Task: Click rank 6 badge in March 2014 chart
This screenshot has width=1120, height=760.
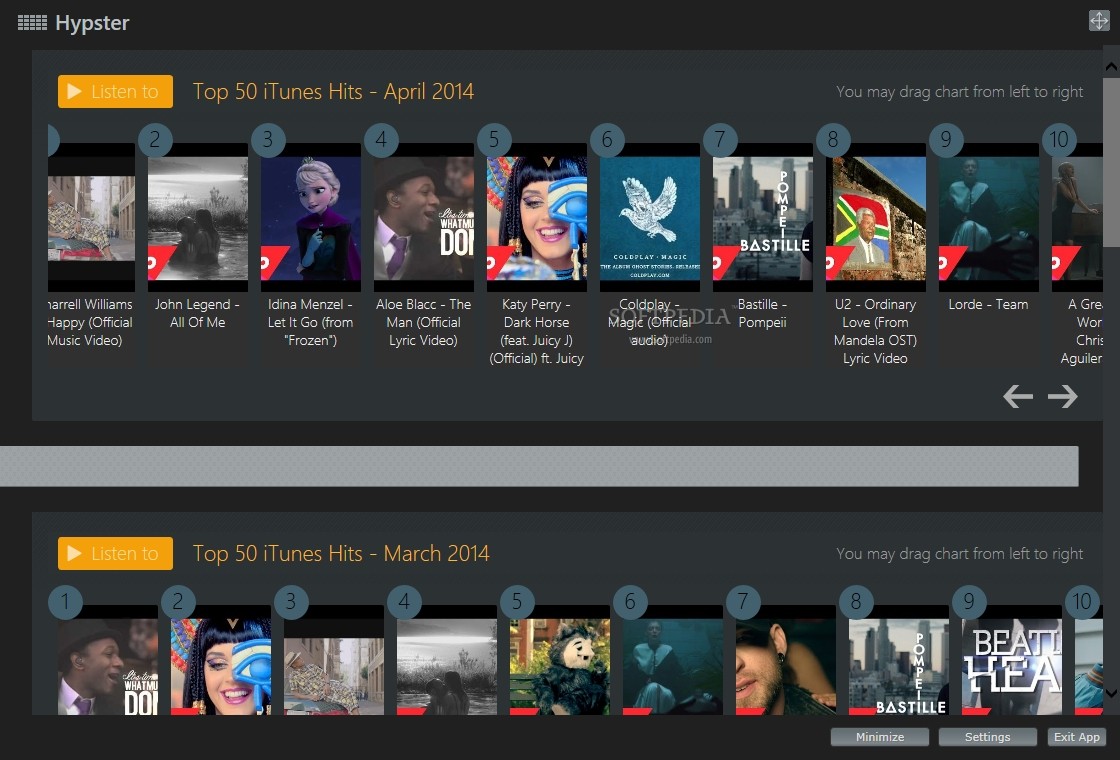Action: (x=630, y=601)
